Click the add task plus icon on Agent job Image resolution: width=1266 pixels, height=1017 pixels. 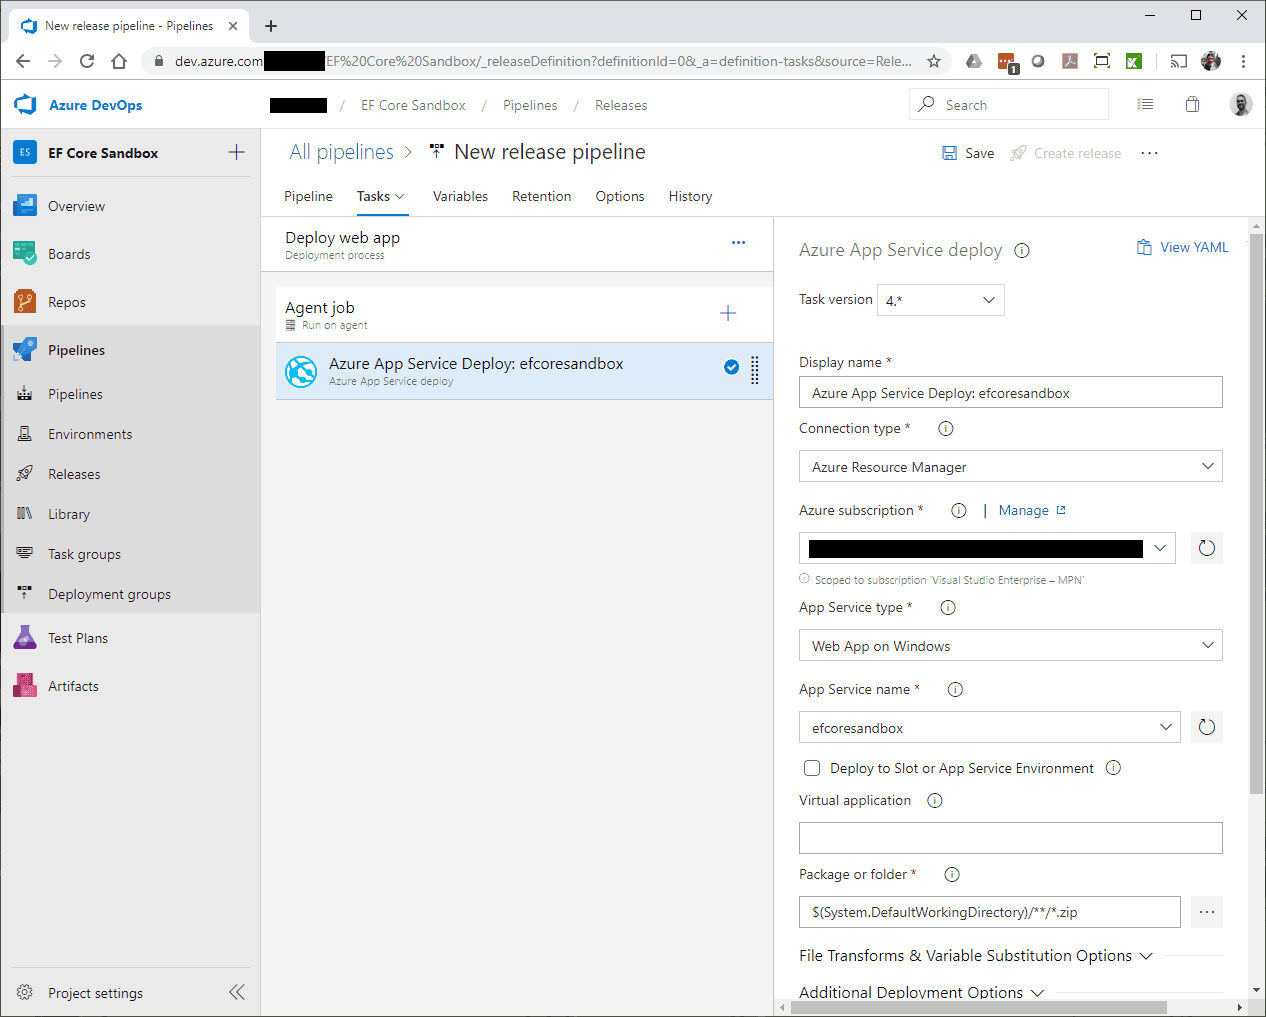(728, 313)
